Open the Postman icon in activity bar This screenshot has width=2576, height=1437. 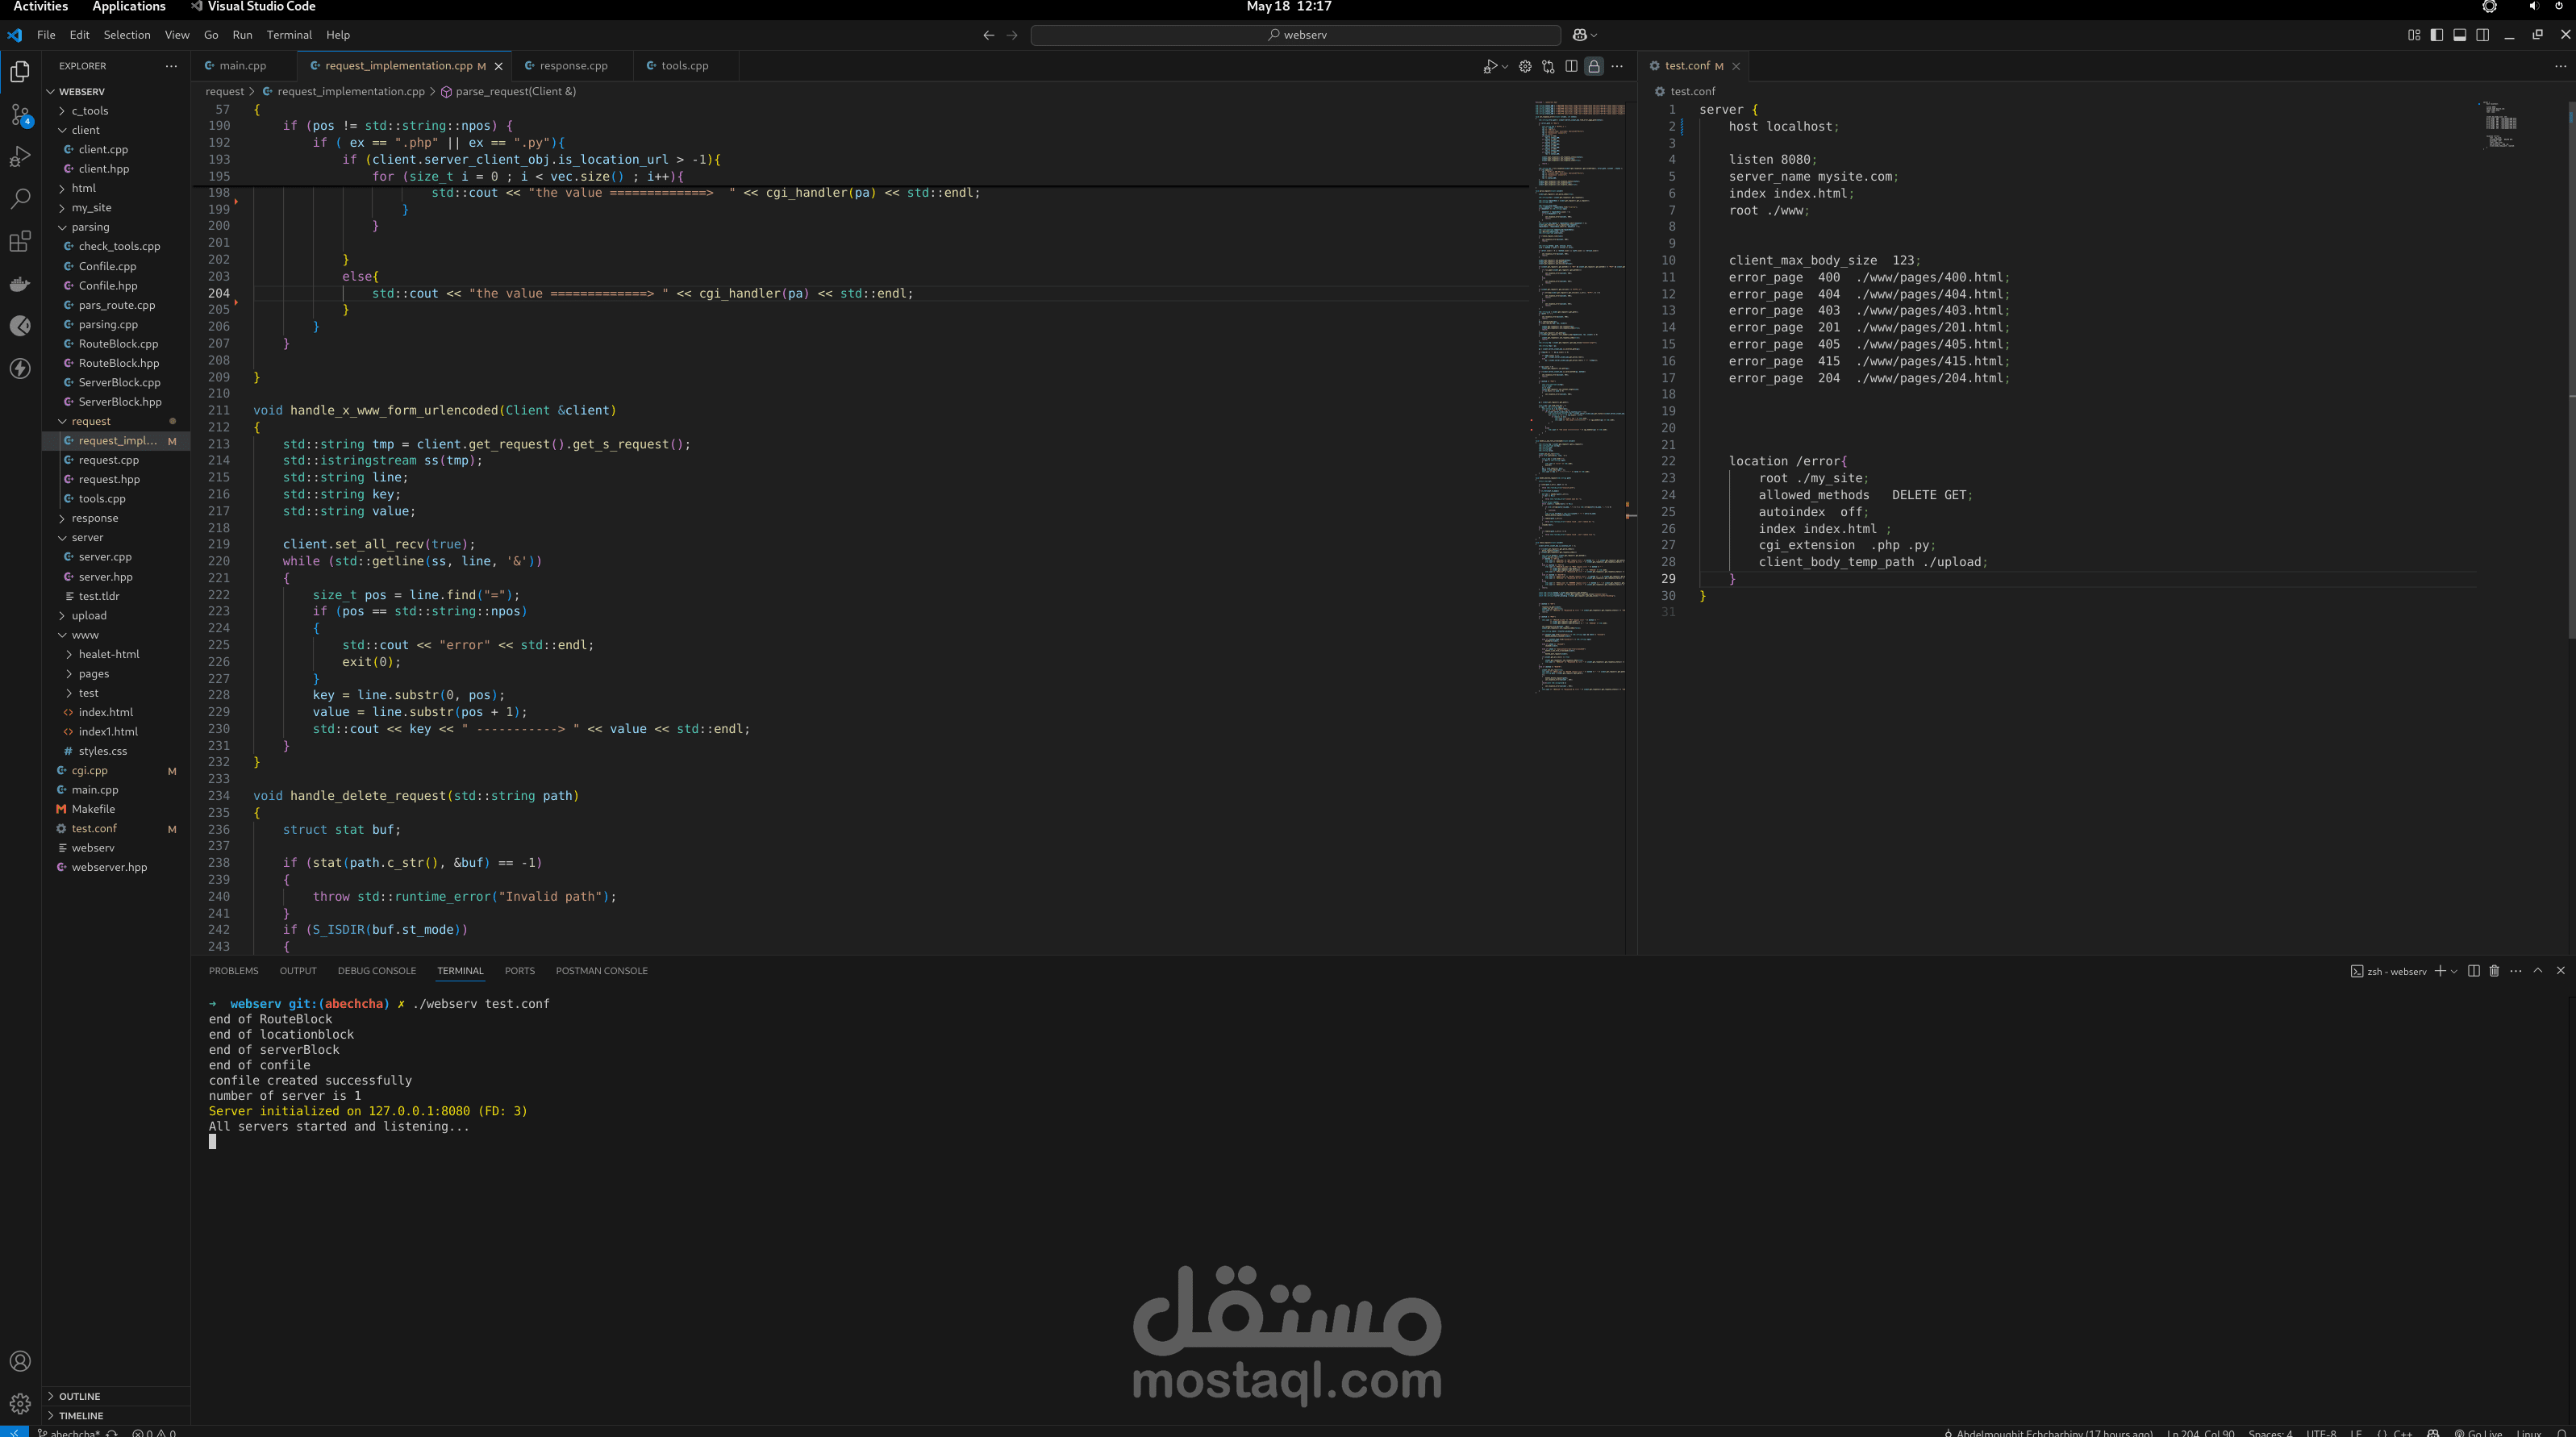[20, 326]
